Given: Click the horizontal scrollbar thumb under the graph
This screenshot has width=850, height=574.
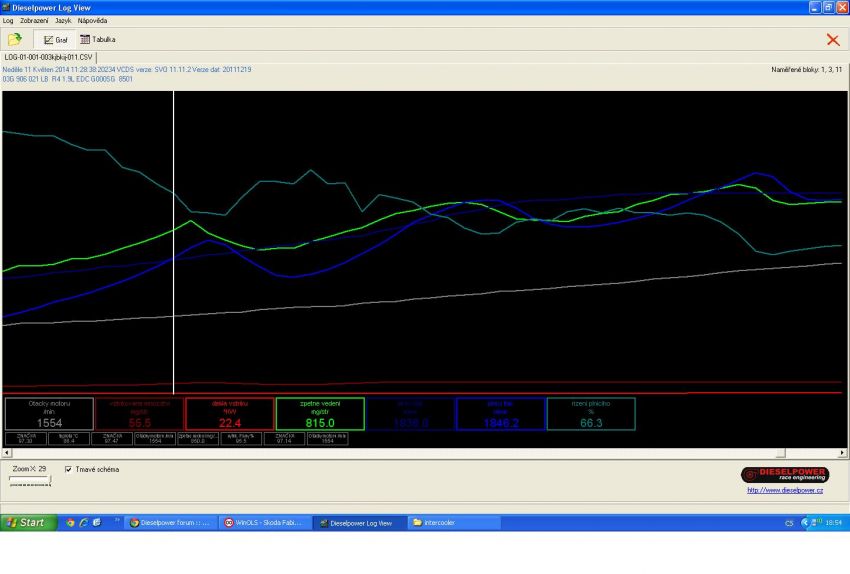Looking at the screenshot, I should 781,453.
